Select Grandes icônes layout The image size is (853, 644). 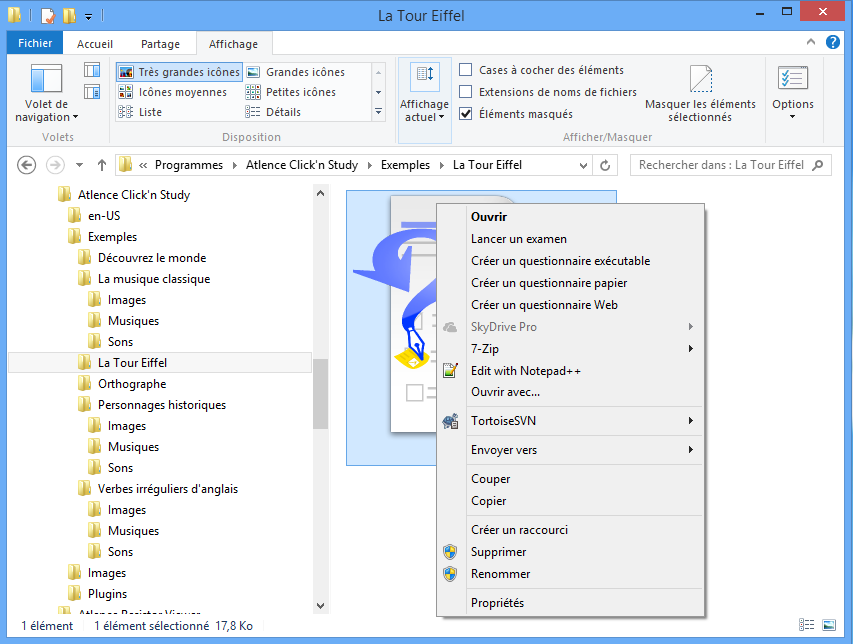(x=296, y=72)
